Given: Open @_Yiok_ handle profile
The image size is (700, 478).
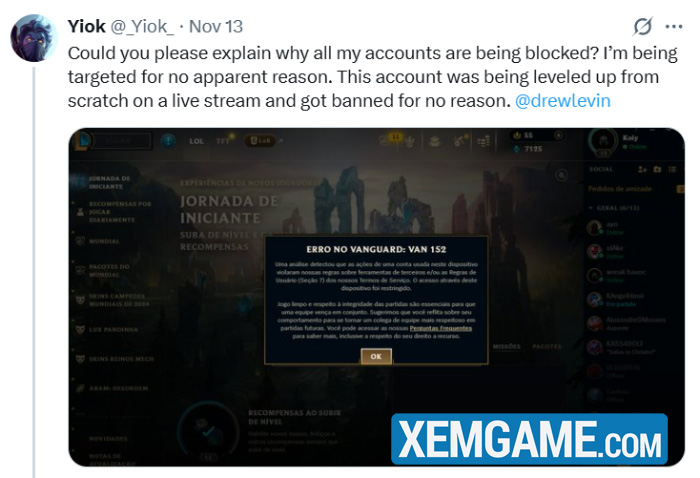Looking at the screenshot, I should [x=142, y=27].
